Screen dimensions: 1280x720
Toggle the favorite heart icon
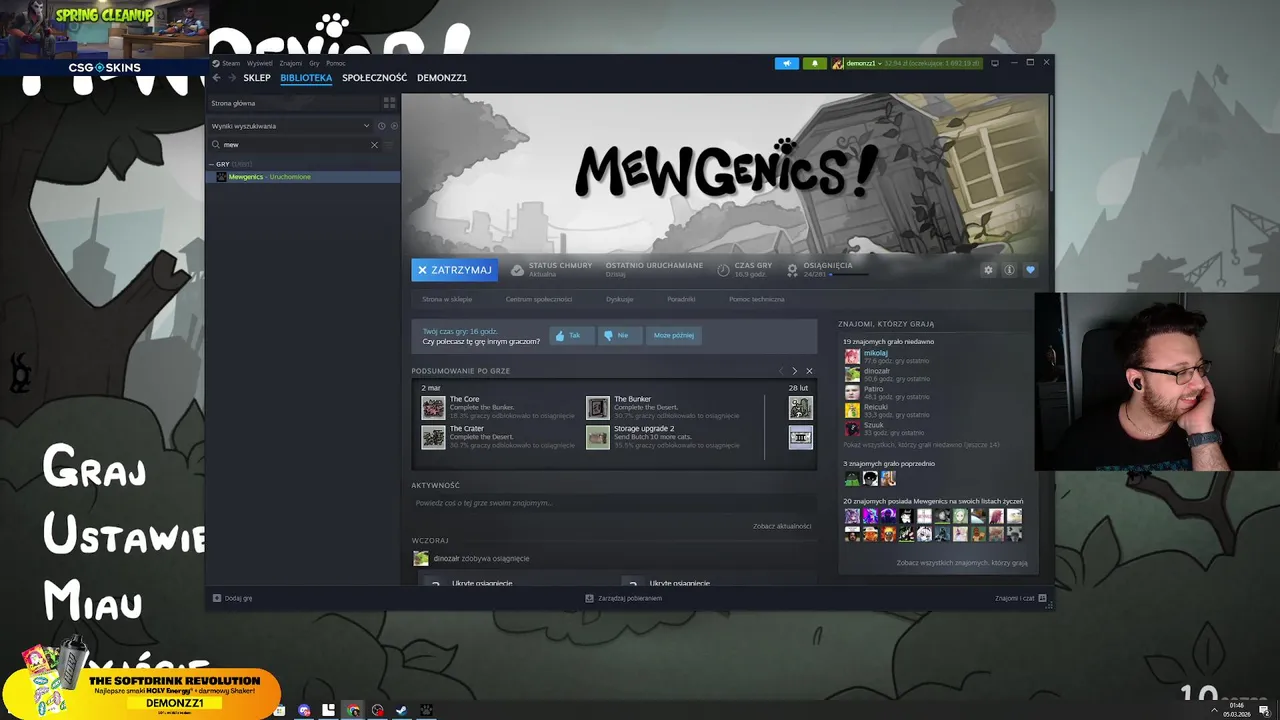tap(1030, 270)
